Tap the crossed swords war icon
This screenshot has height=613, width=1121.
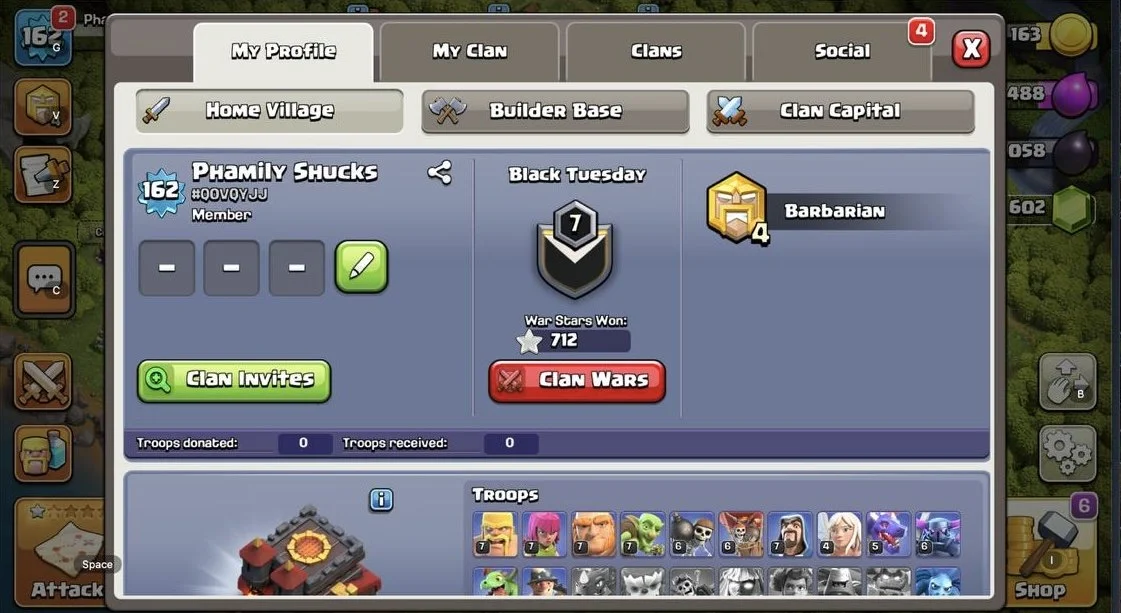[x=43, y=381]
